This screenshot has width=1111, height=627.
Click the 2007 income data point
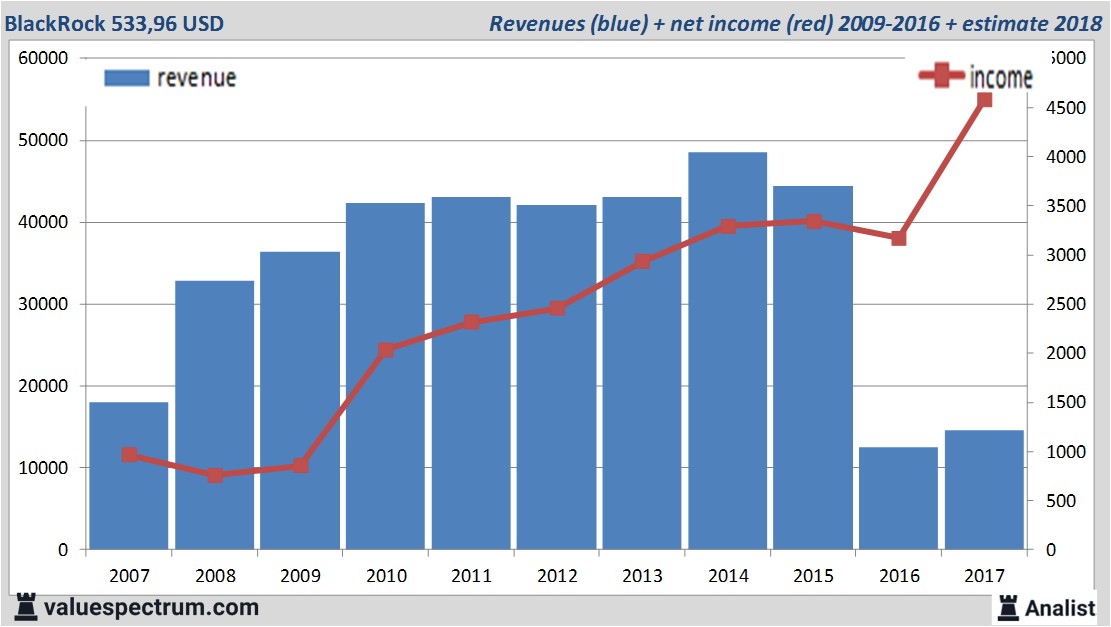[x=130, y=455]
